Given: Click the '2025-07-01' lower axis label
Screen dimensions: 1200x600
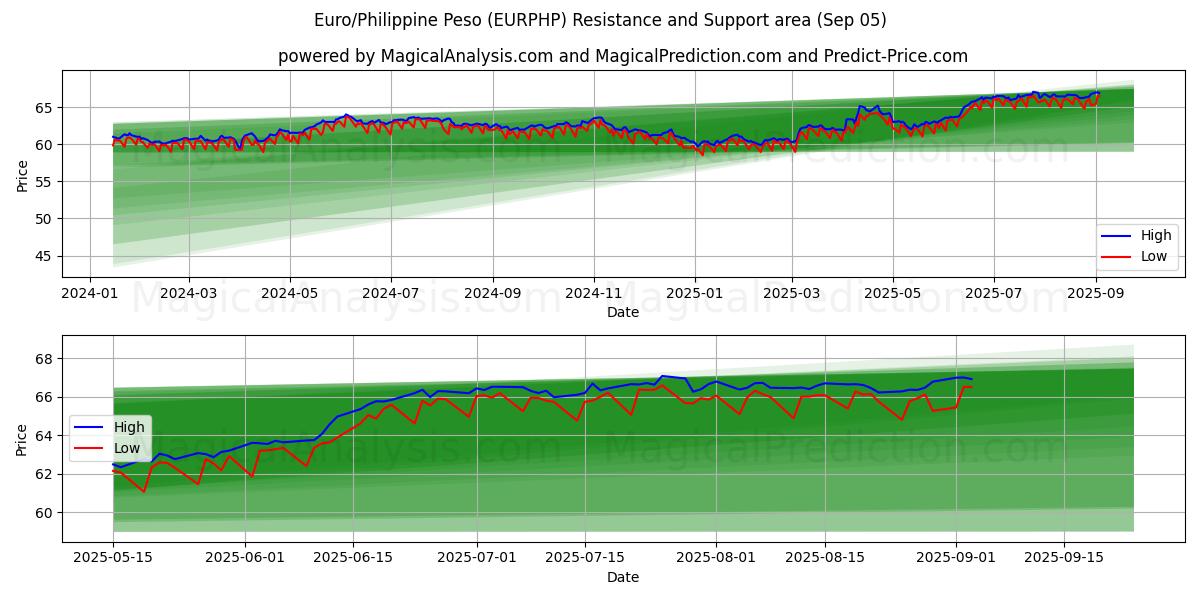Looking at the screenshot, I should tap(478, 558).
